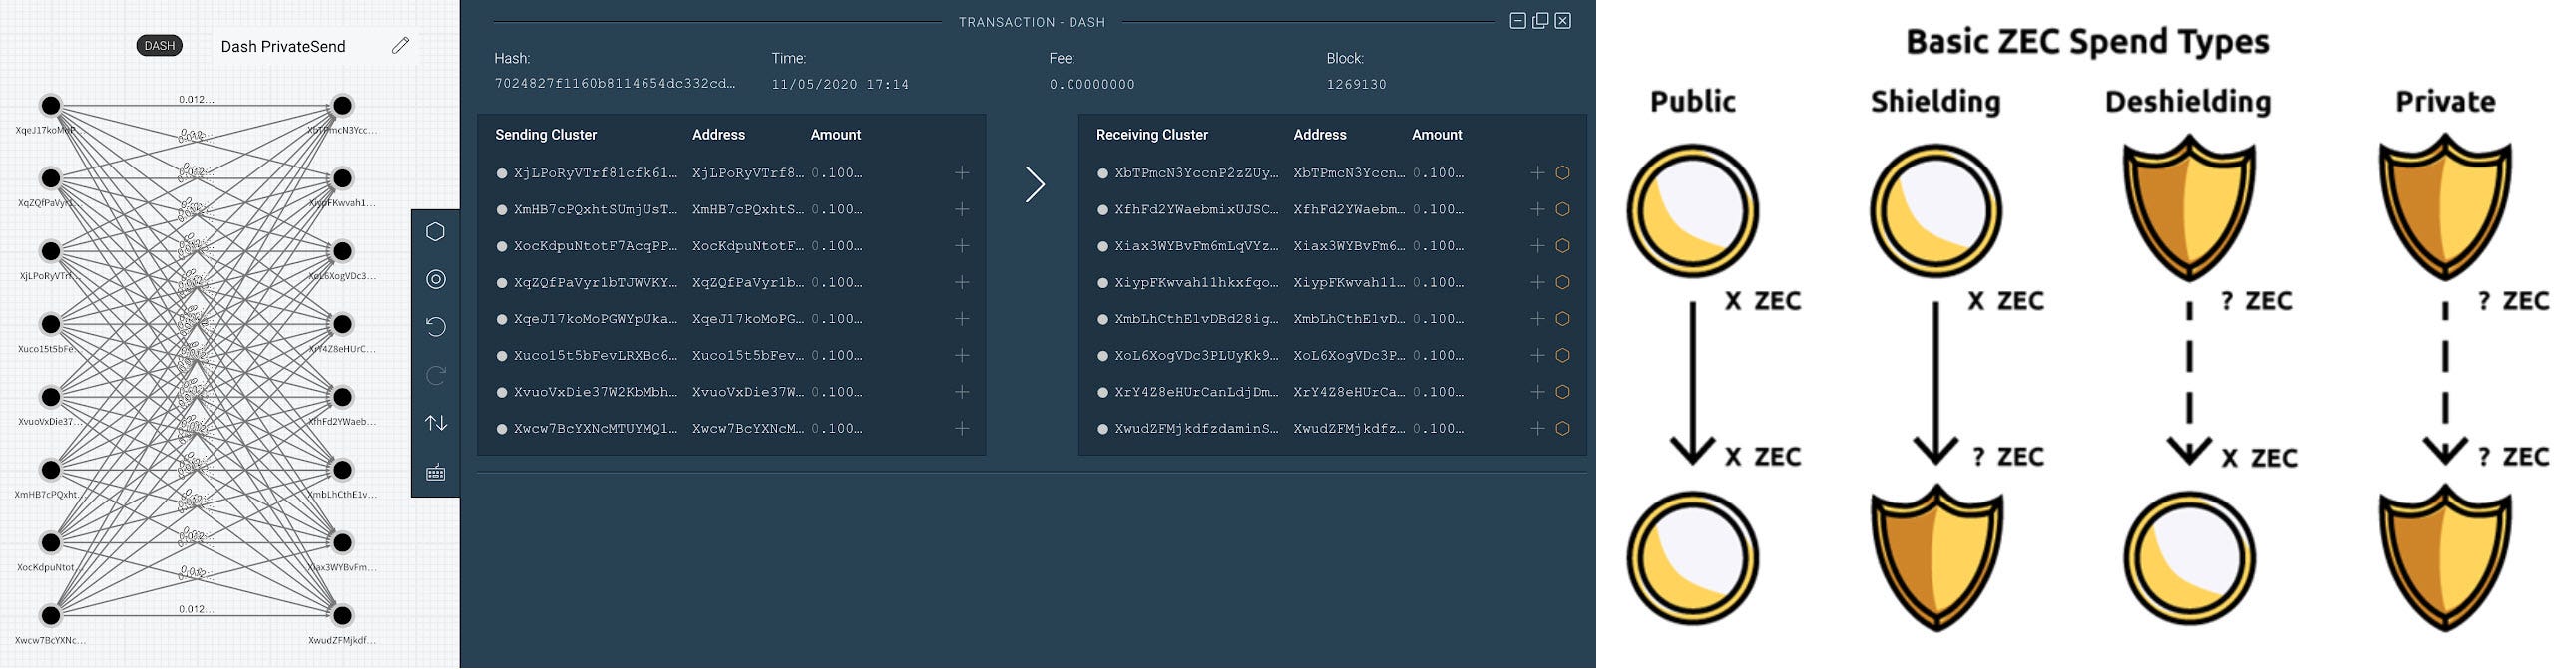Click the pop-out windows icon of Transaction panel
Image resolution: width=2576 pixels, height=669 pixels.
[1541, 21]
